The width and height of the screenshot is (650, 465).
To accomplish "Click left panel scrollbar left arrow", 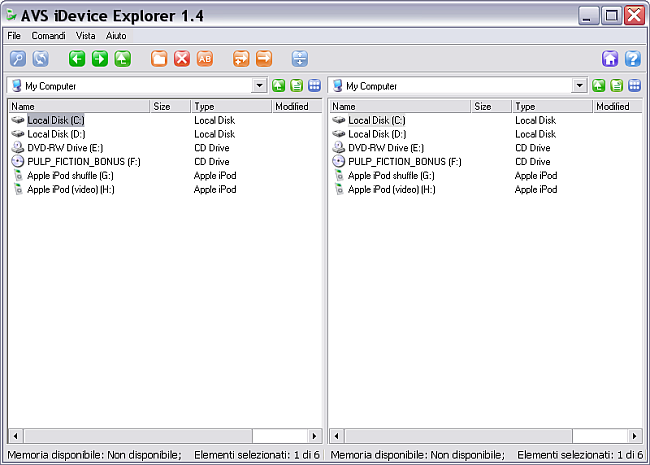I will 16,436.
